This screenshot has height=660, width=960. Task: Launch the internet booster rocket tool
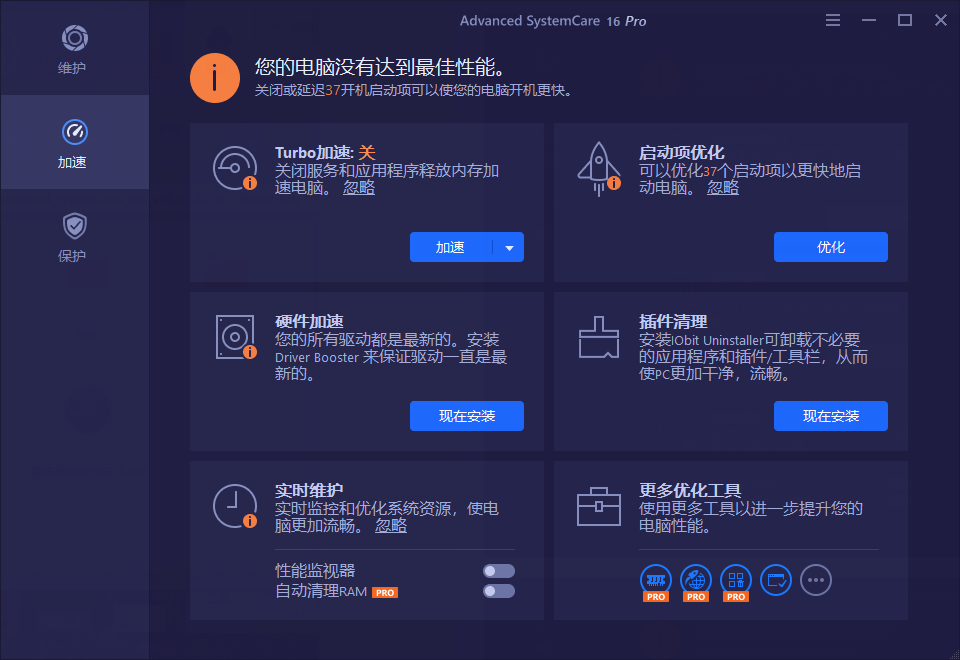coord(695,580)
